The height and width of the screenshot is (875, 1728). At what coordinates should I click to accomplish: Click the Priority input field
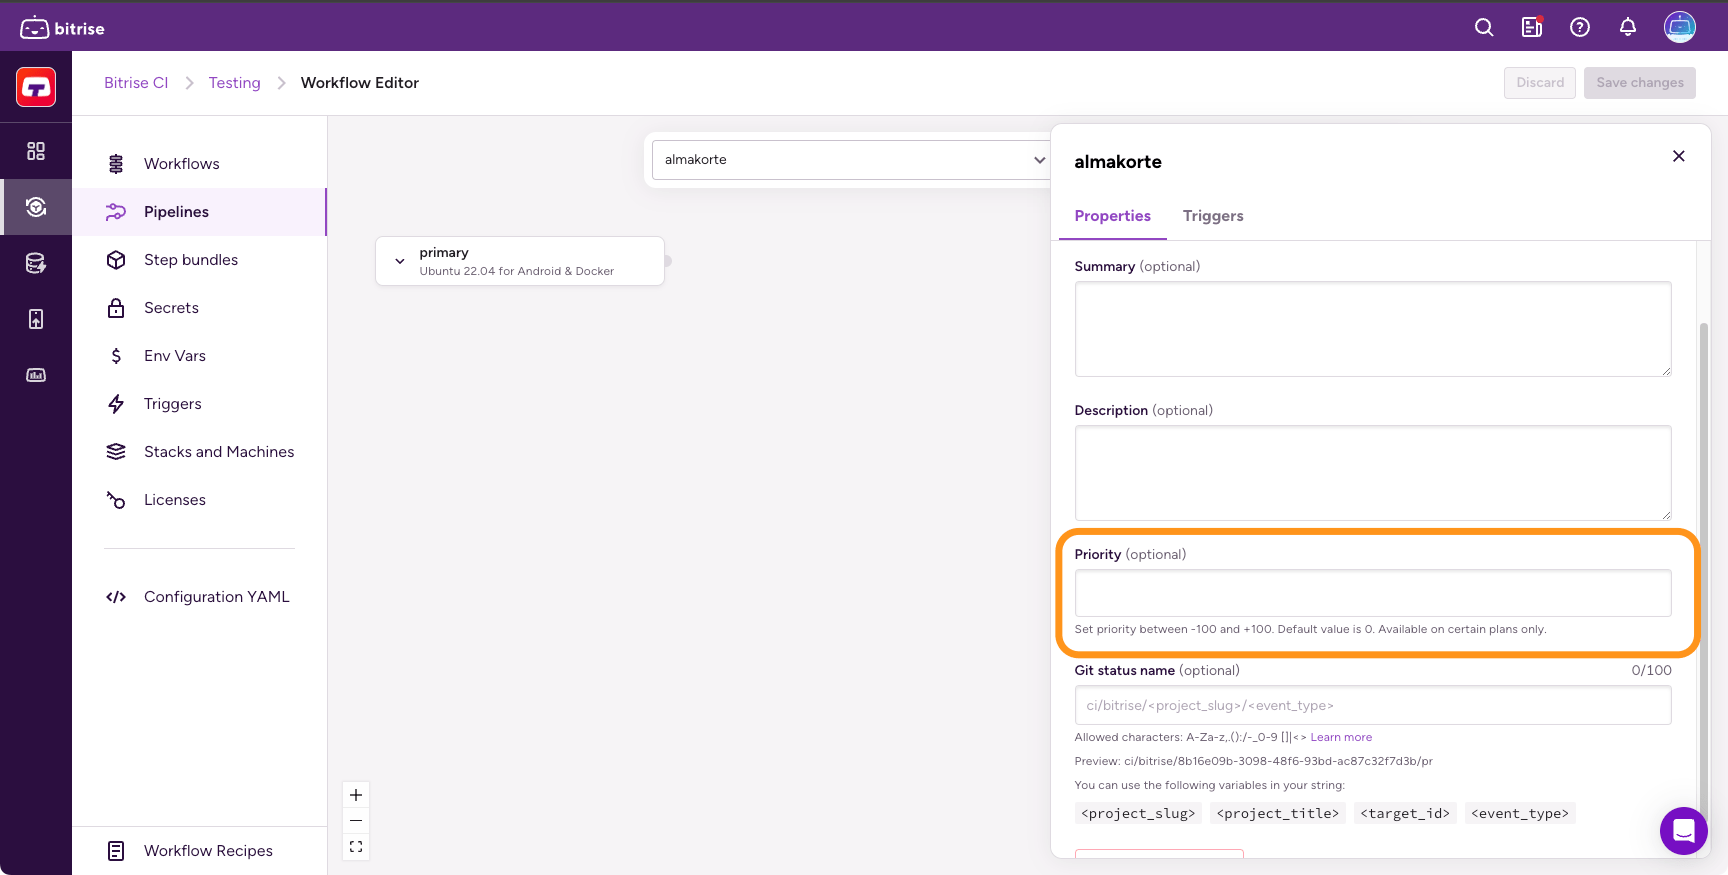tap(1372, 593)
